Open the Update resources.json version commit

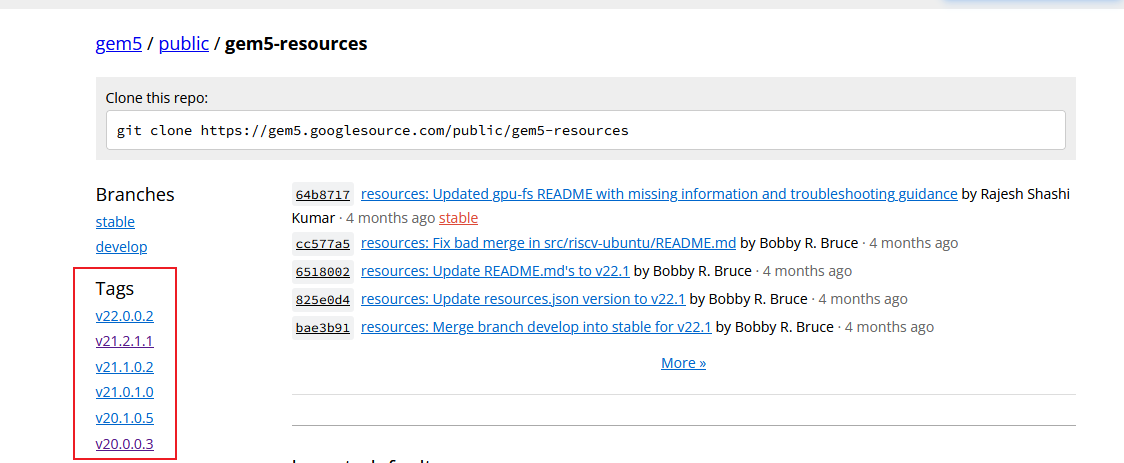[523, 299]
